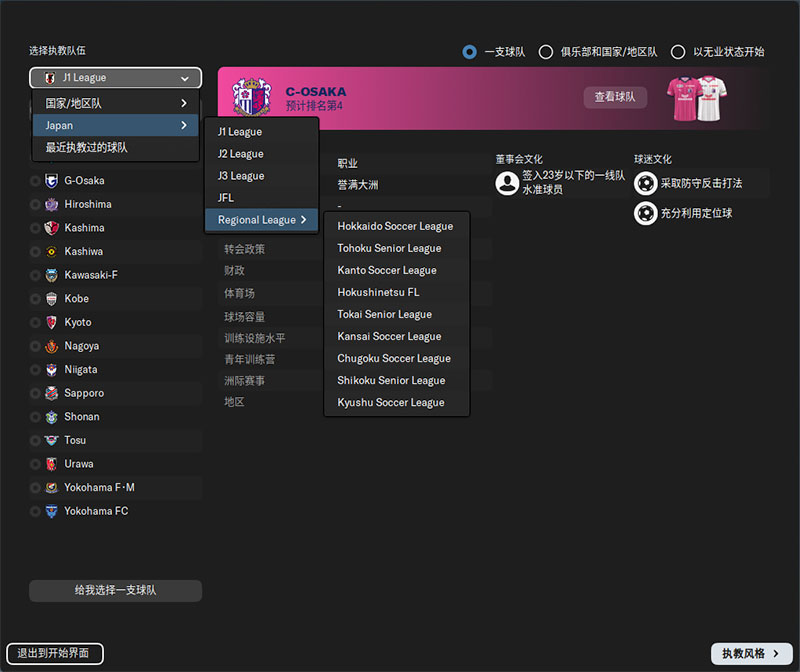Click the Kobe club crest
800x672 pixels.
(52, 299)
